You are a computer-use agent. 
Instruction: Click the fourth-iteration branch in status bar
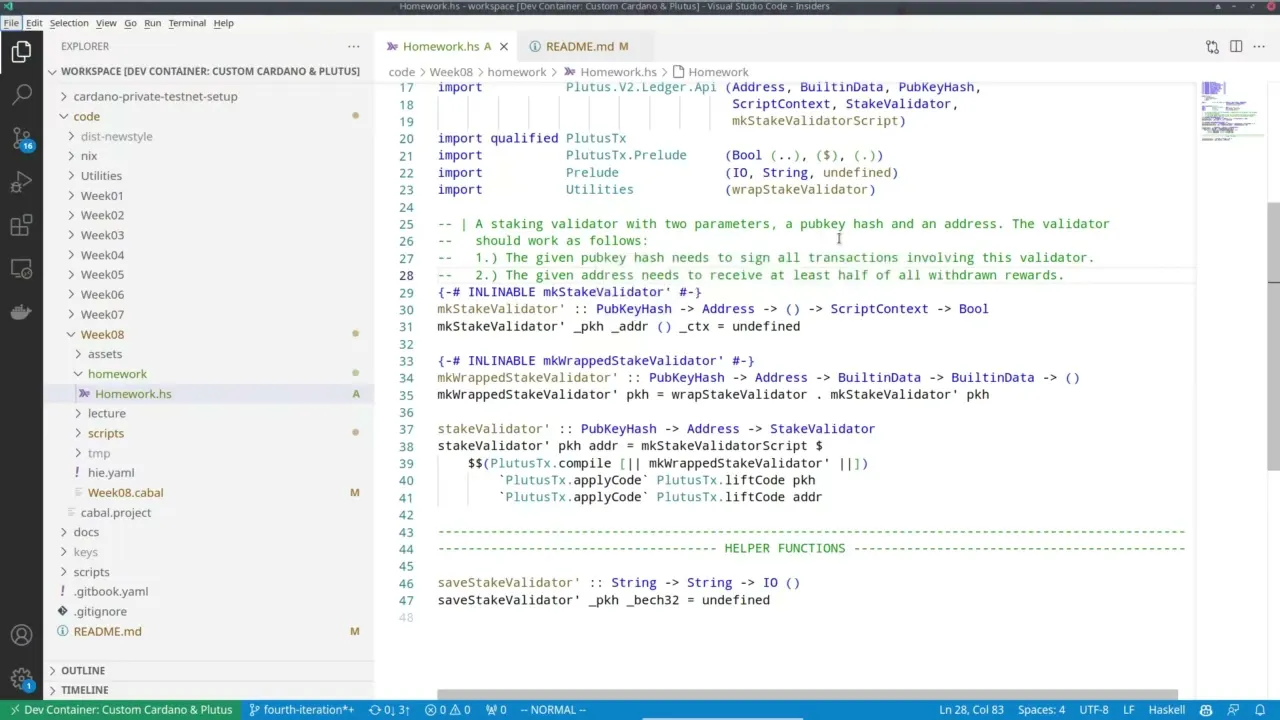(302, 710)
